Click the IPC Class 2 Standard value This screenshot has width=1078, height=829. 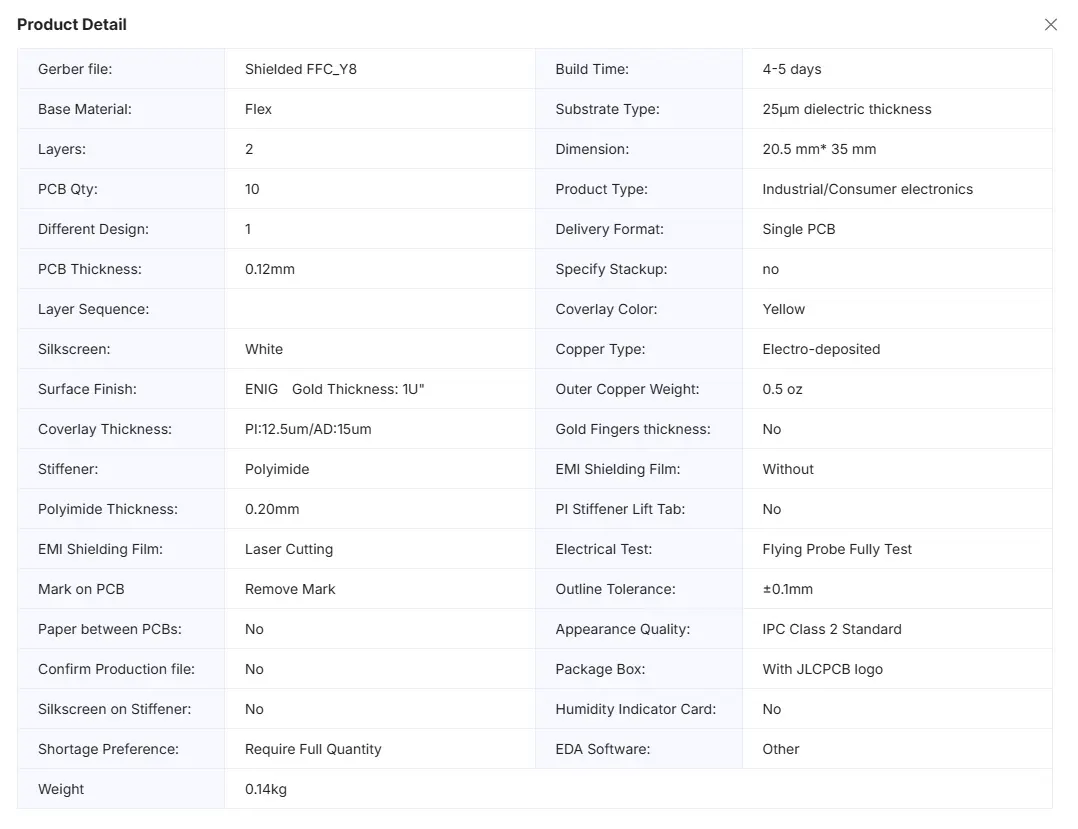pyautogui.click(x=831, y=629)
